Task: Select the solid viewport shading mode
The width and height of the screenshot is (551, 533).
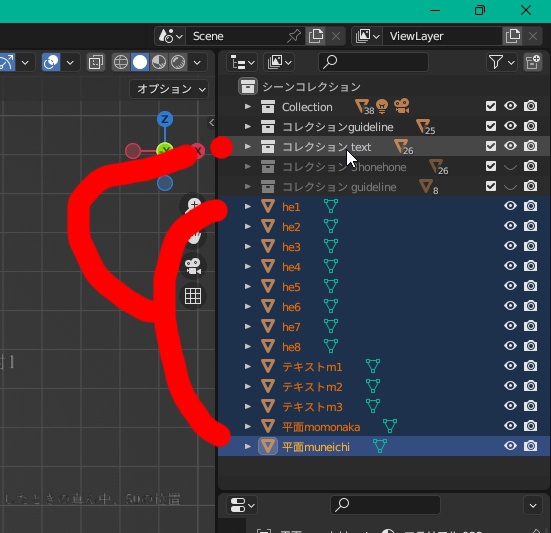Action: click(x=140, y=63)
